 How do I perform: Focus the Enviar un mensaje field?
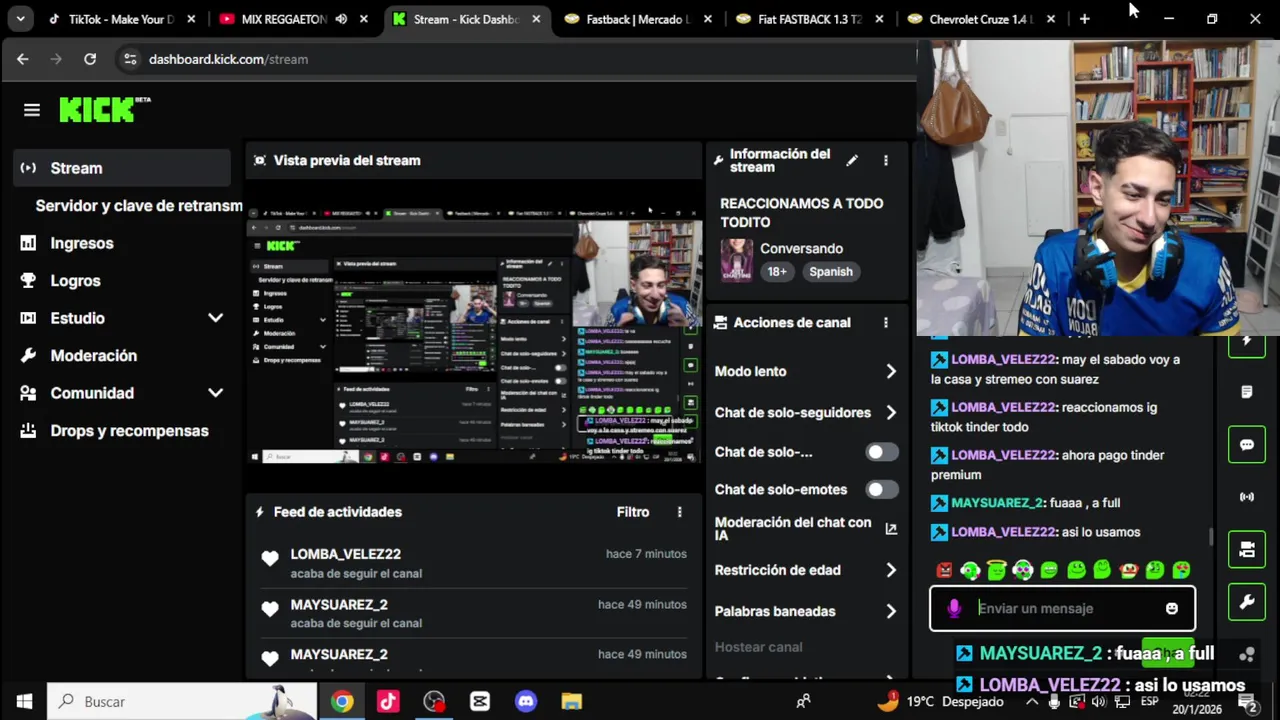[1062, 608]
